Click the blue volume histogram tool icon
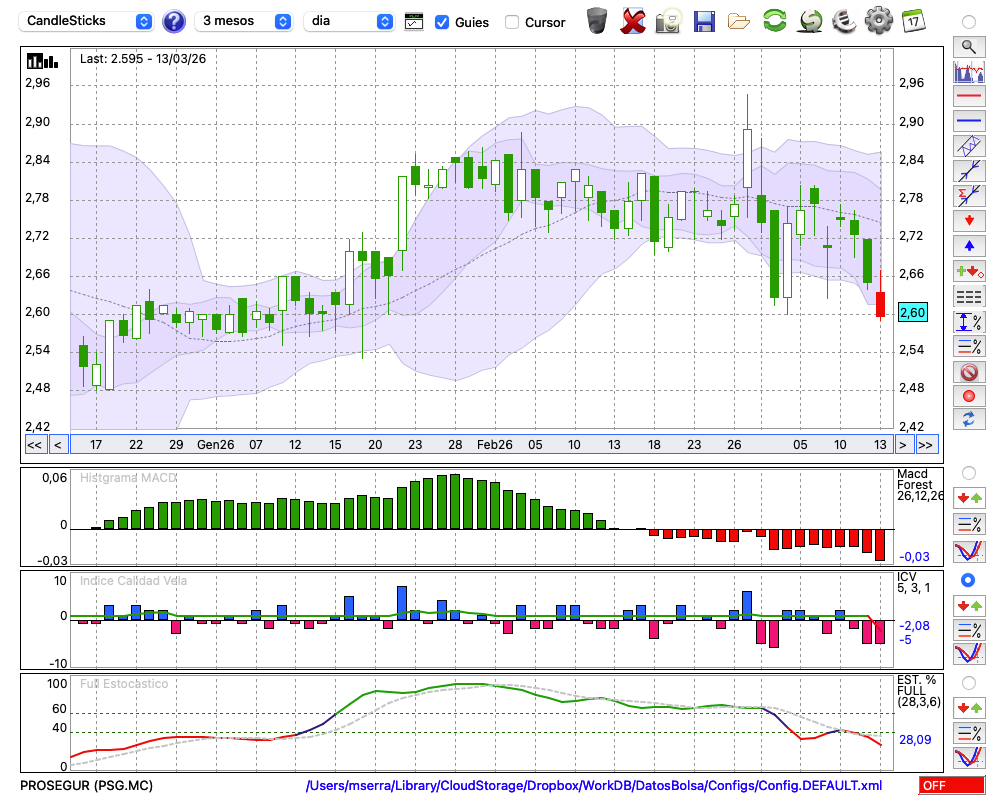This screenshot has height=800, width=1000. coord(969,71)
